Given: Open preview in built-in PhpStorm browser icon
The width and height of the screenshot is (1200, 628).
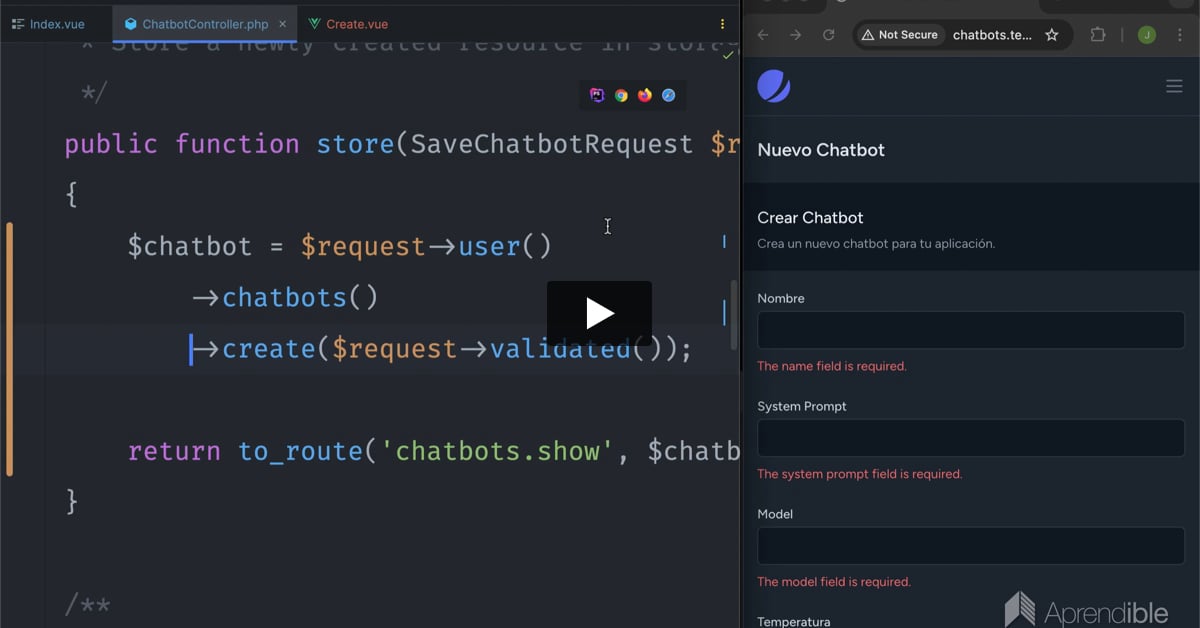Looking at the screenshot, I should 597,95.
